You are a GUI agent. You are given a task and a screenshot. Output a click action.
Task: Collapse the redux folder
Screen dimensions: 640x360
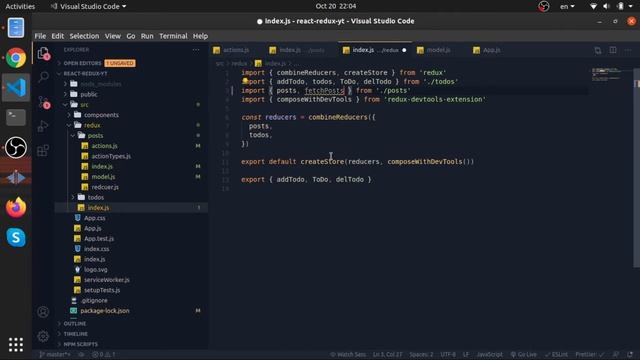click(92, 125)
